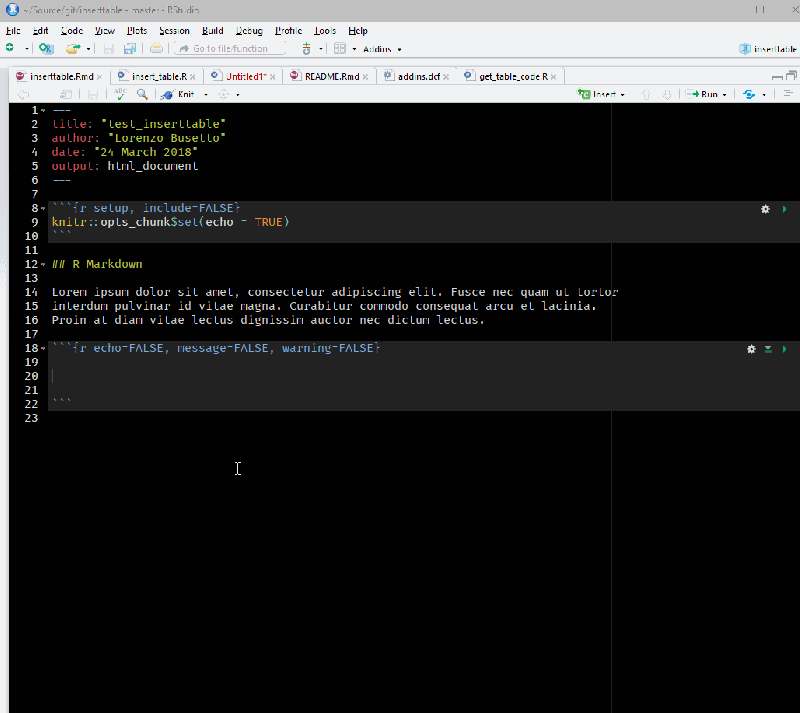Open Find/Replace using the magnifier icon
Image resolution: width=800 pixels, height=713 pixels.
(141, 94)
